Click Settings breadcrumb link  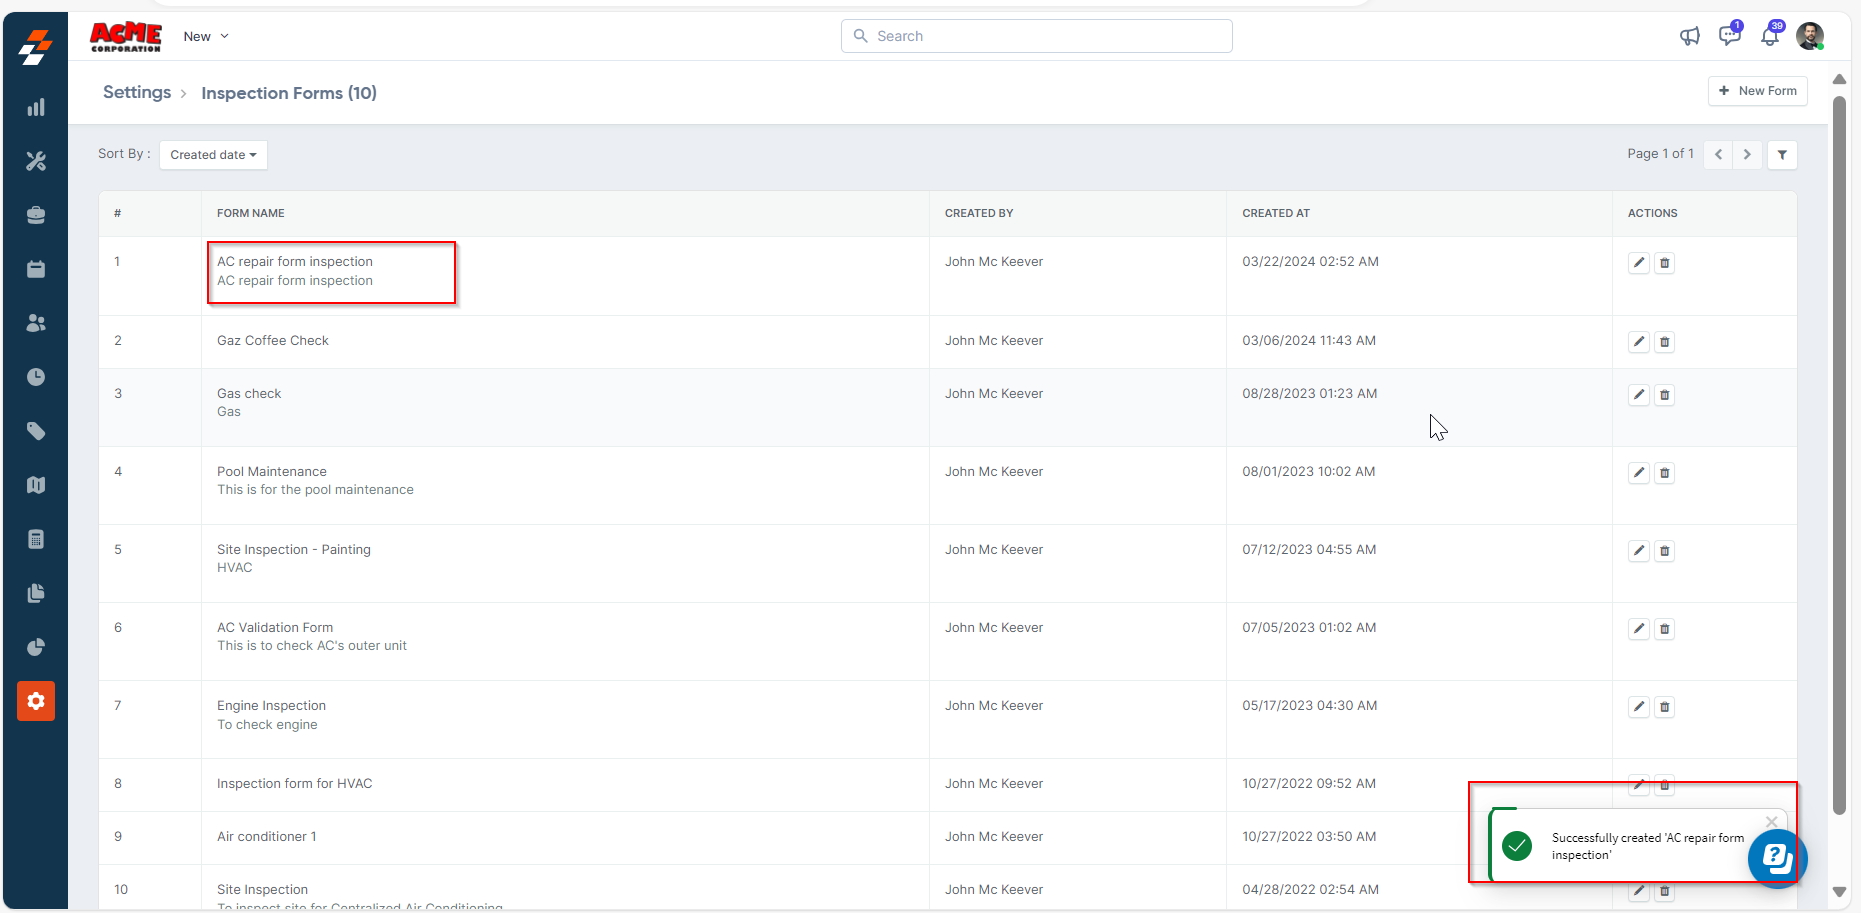click(137, 93)
